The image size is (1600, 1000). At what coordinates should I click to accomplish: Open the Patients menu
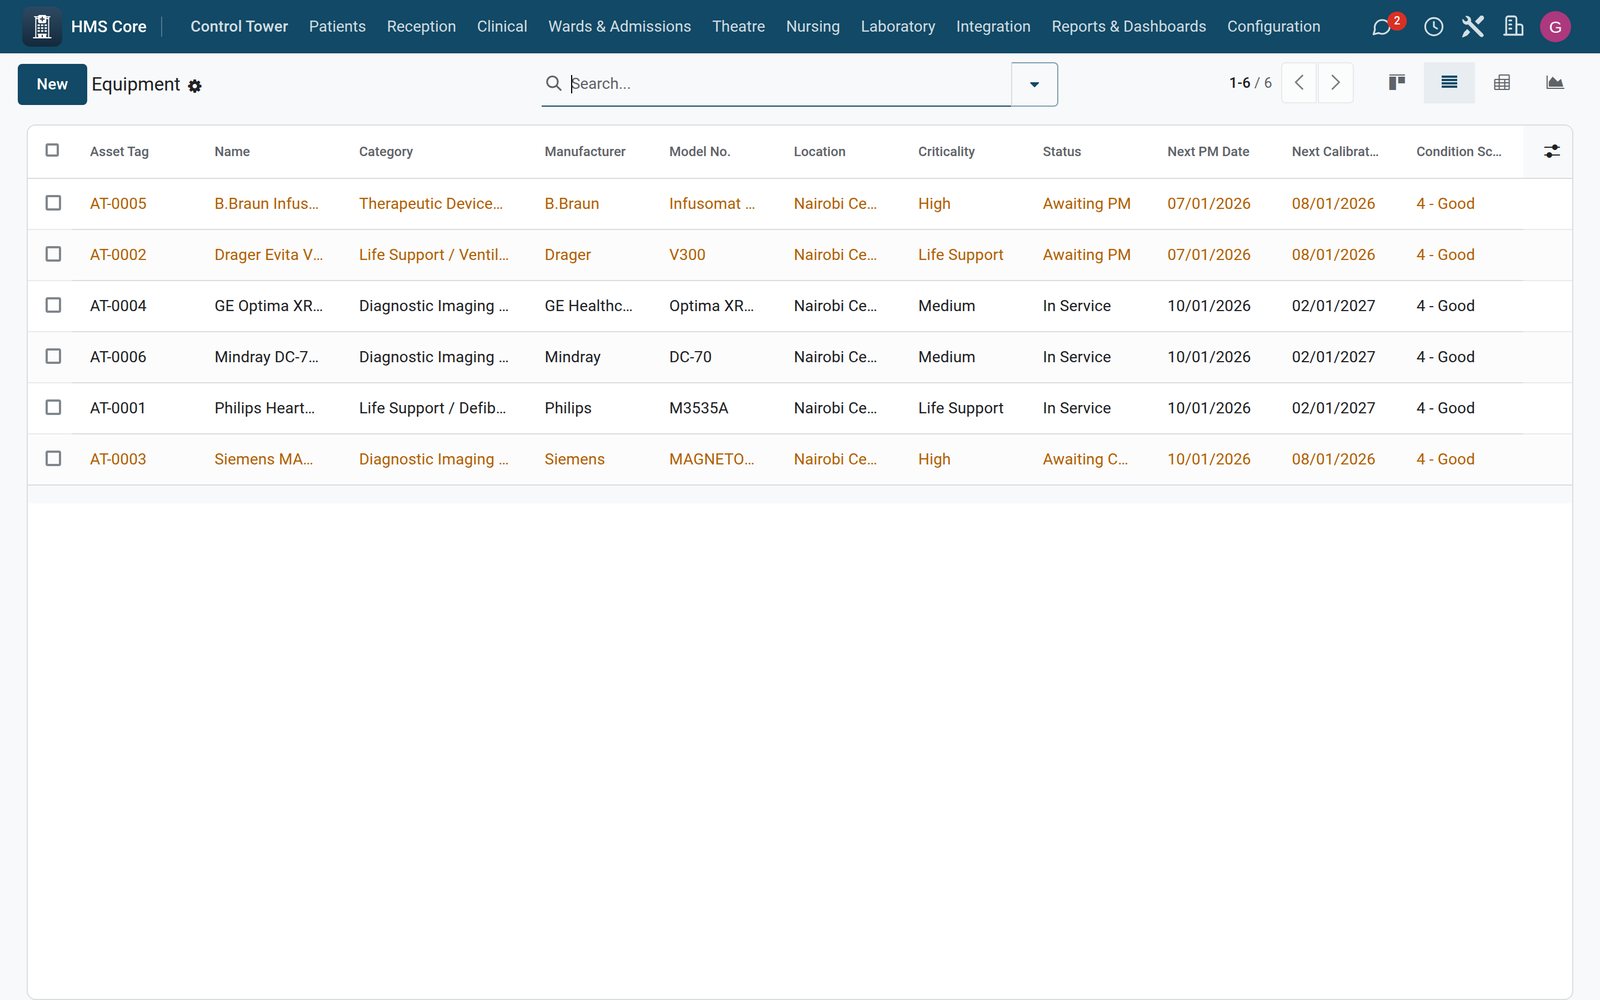337,26
